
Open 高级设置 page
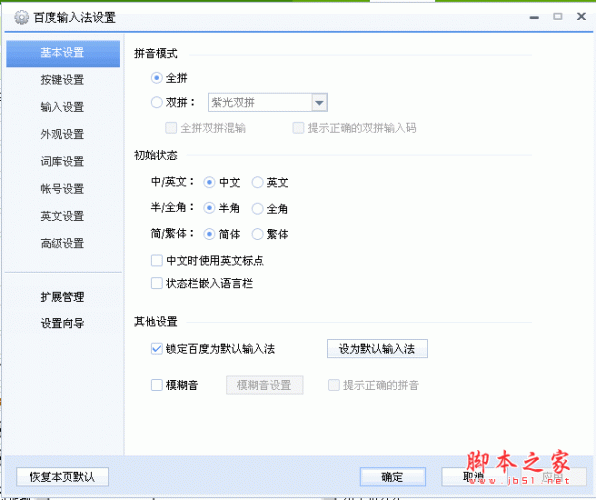(63, 243)
